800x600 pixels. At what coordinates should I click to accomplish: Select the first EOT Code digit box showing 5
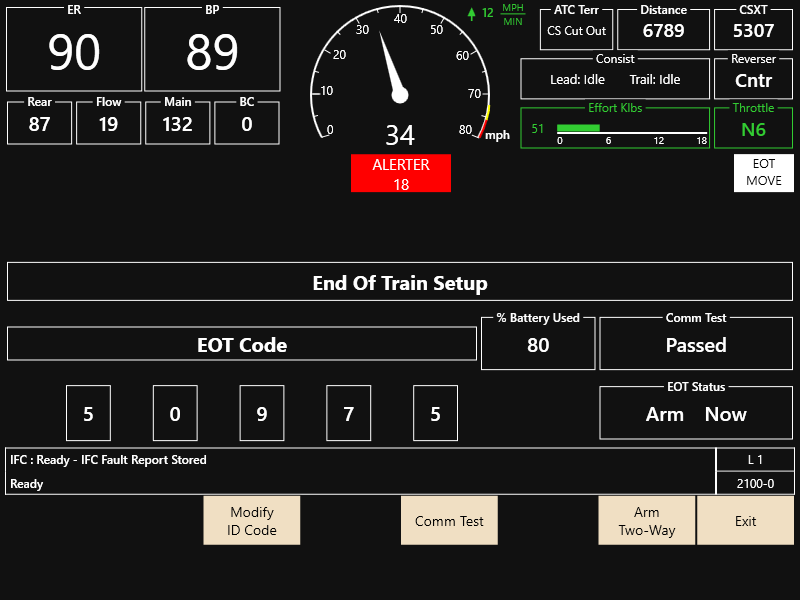coord(88,413)
